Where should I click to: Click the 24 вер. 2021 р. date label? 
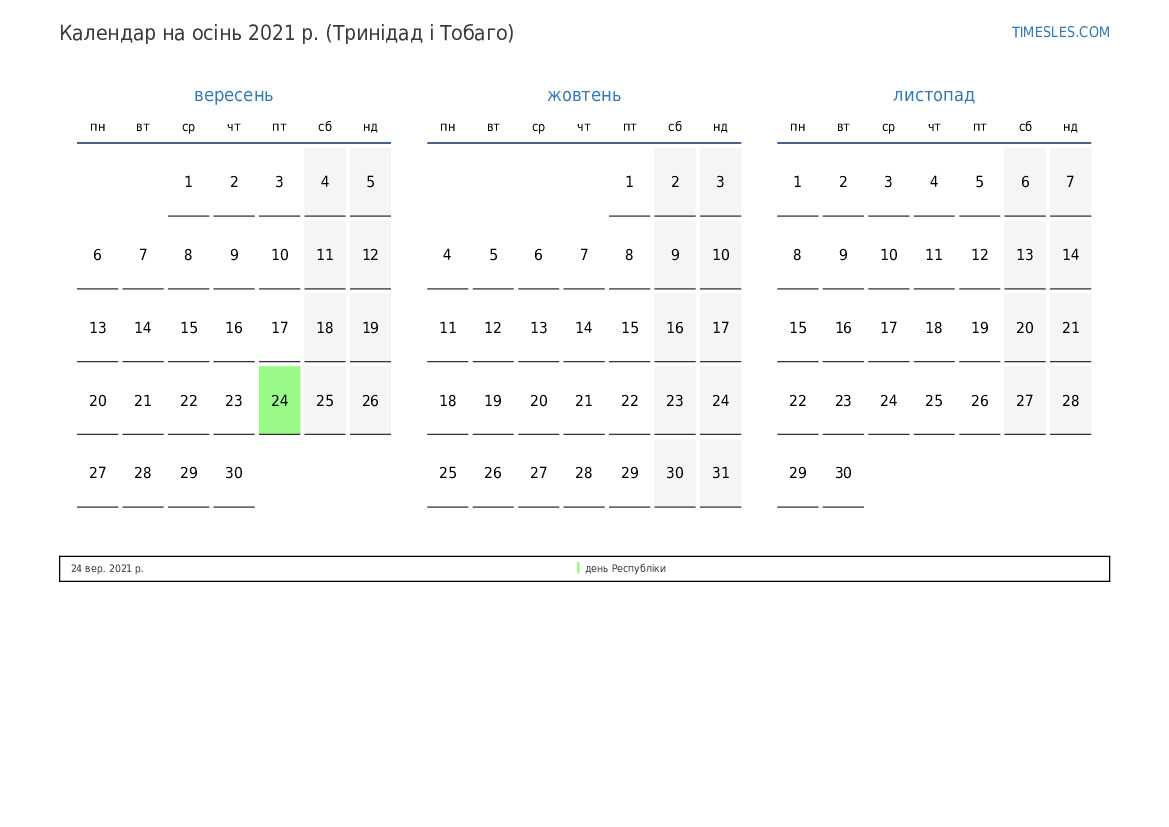[107, 568]
